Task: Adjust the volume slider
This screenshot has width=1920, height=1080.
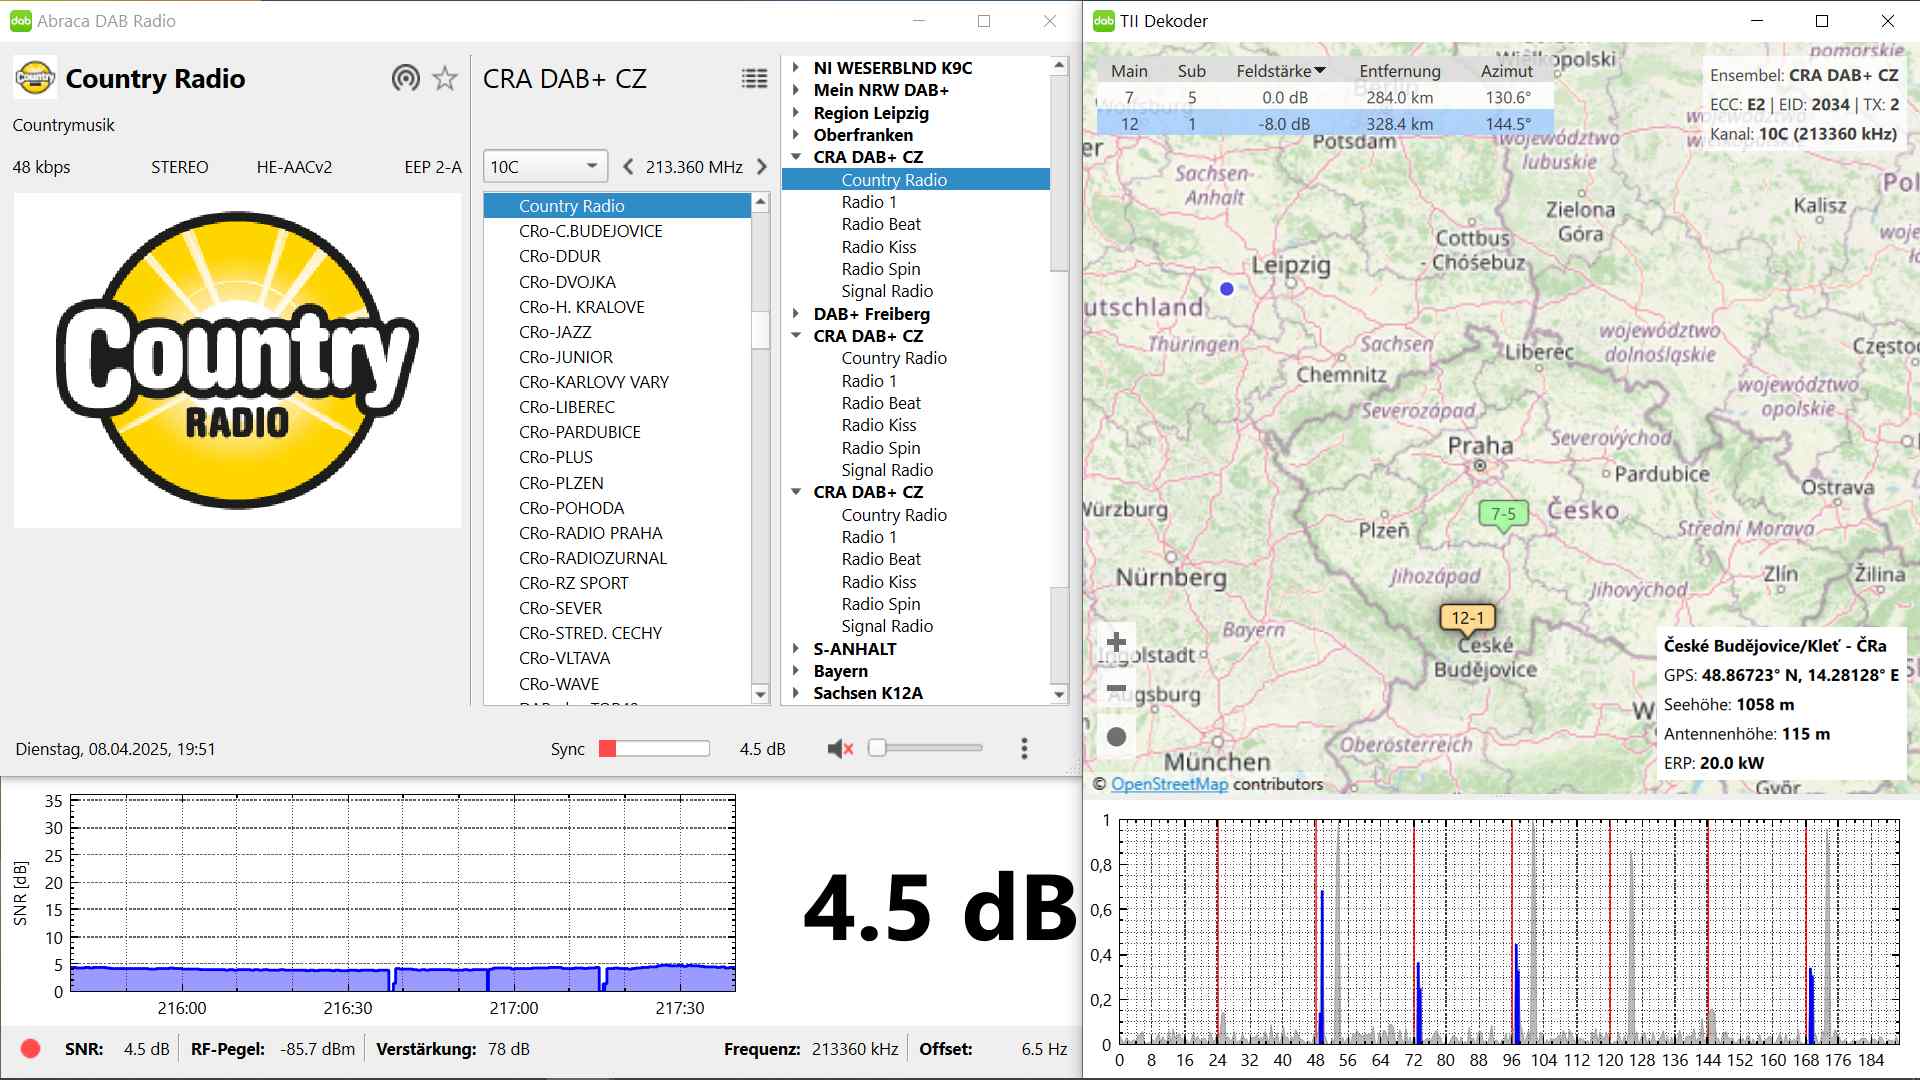Action: point(878,748)
